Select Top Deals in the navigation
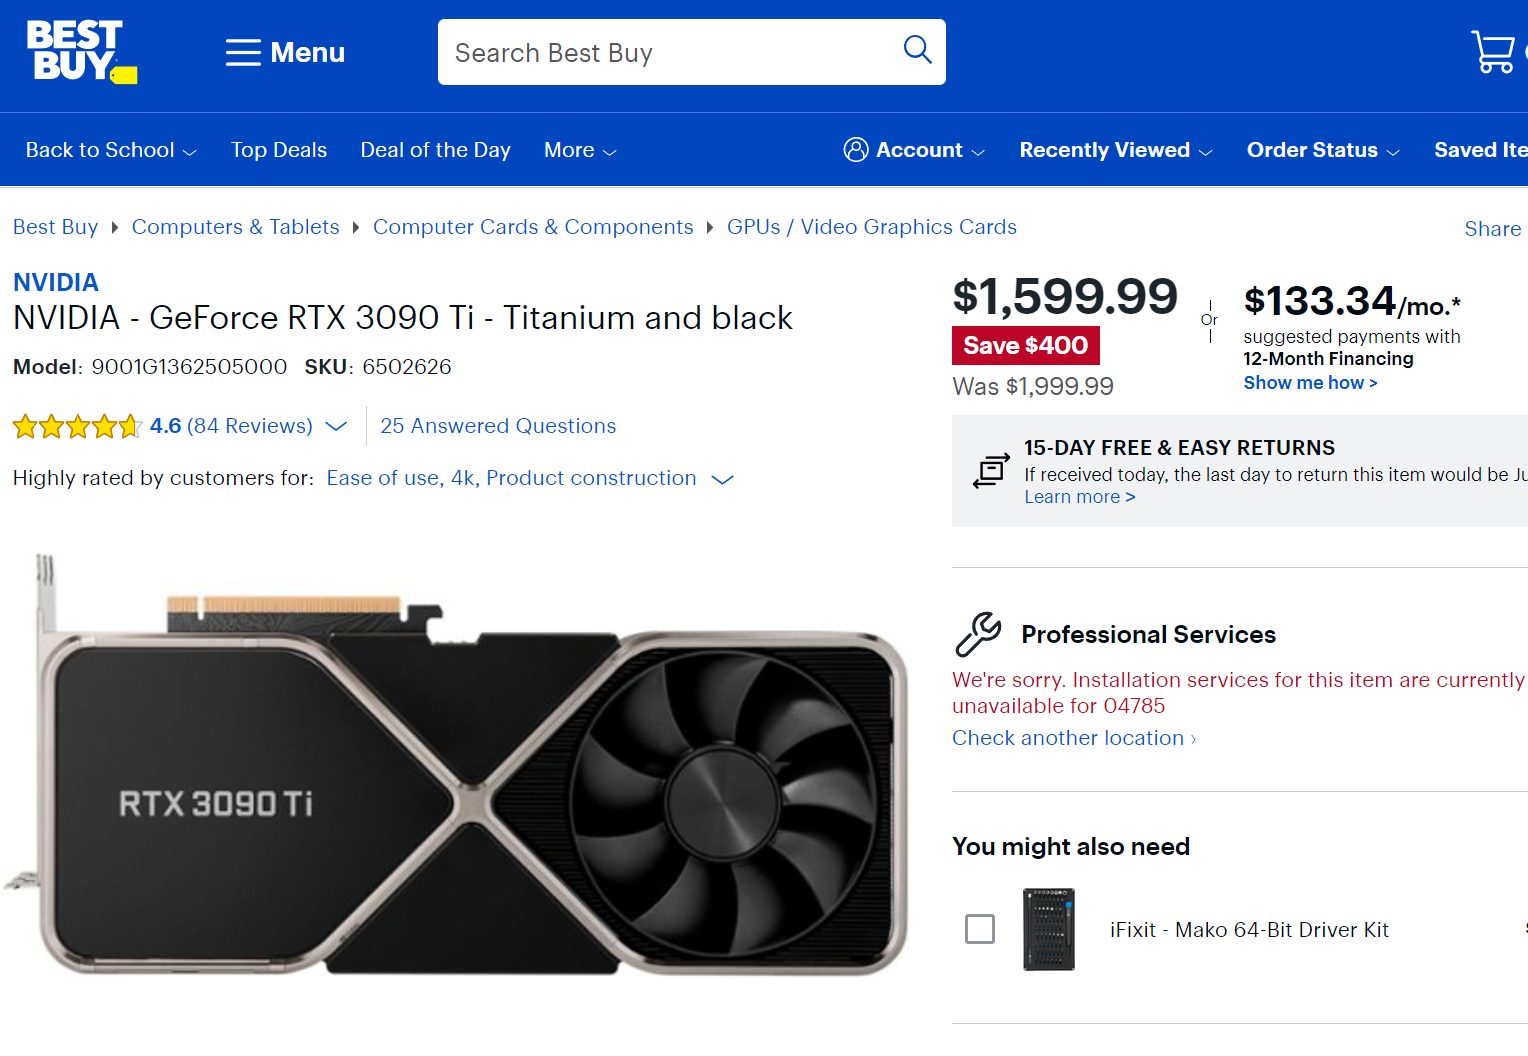The image size is (1528, 1056). click(278, 149)
